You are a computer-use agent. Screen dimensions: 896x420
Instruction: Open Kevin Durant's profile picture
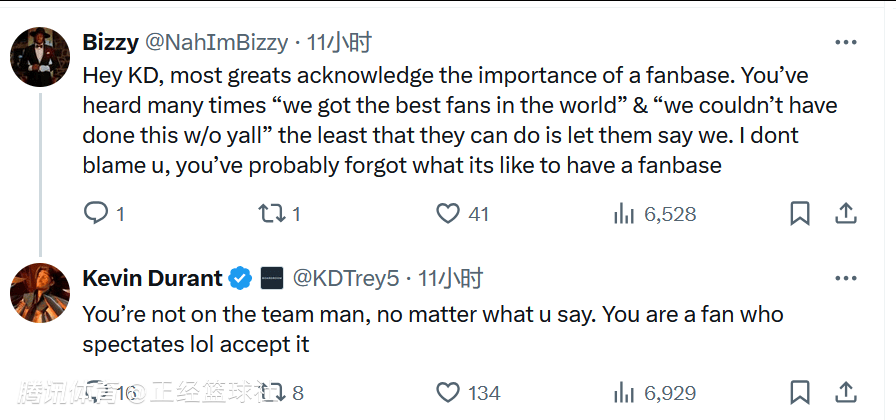(39, 293)
